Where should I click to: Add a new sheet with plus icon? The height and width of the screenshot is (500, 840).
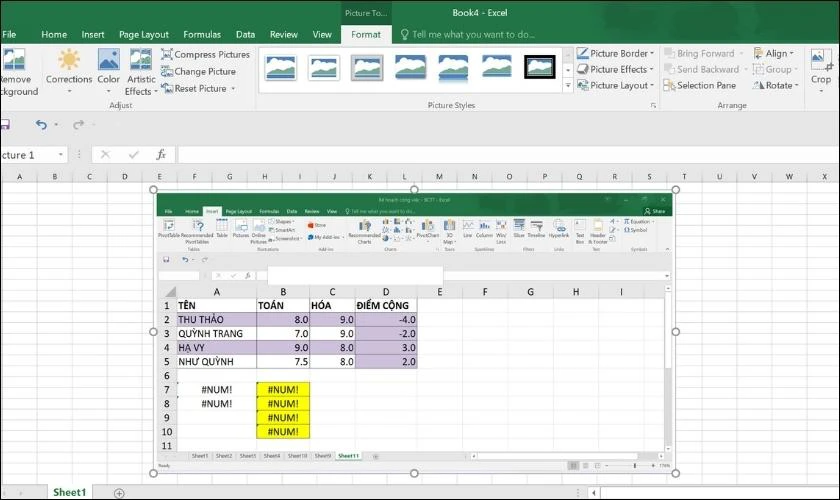point(119,493)
